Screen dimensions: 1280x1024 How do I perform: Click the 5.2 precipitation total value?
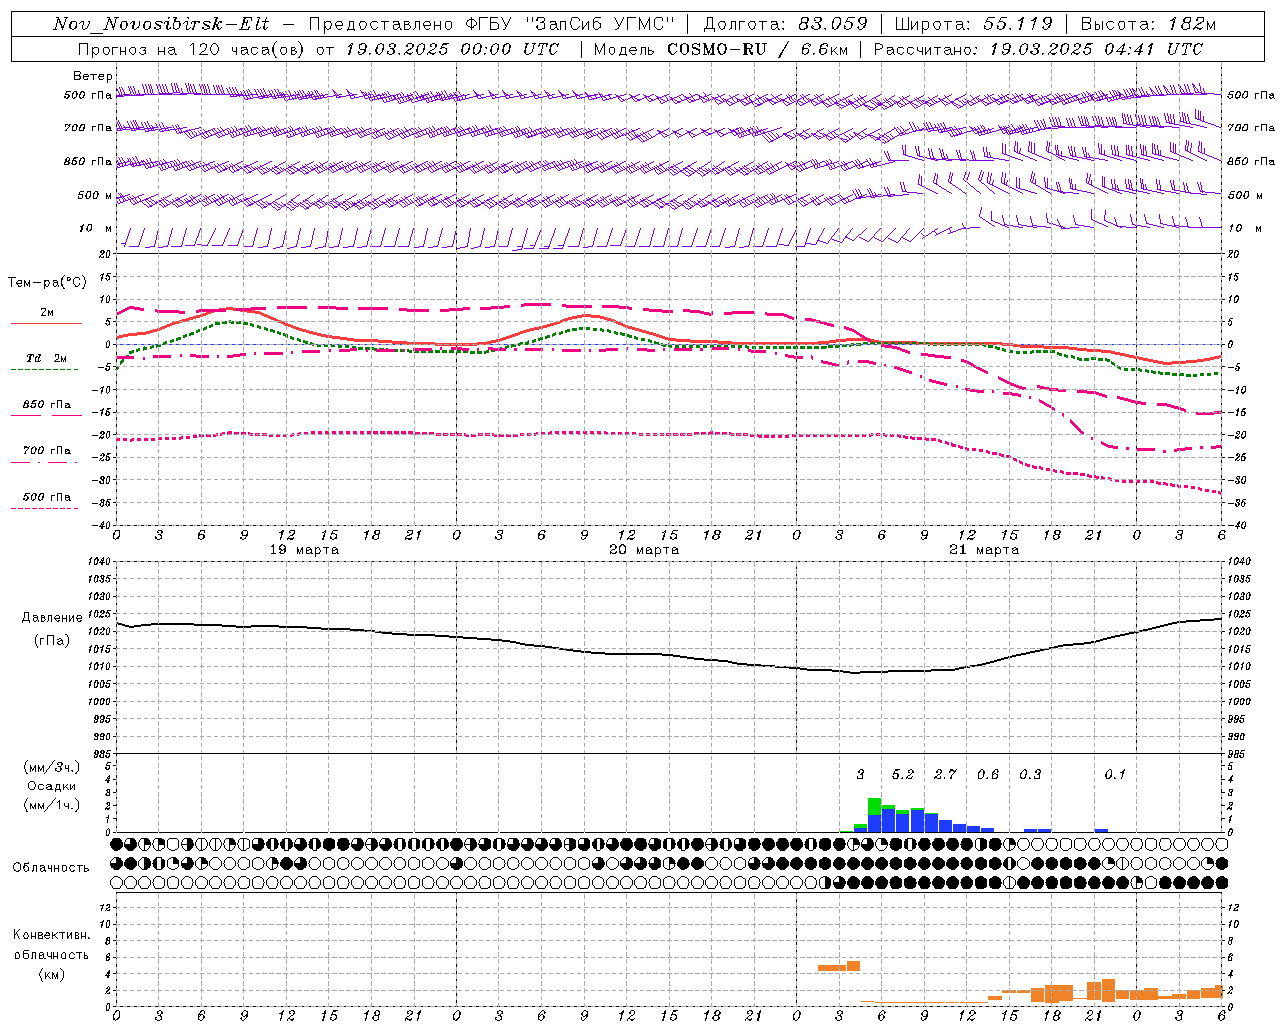click(x=902, y=775)
